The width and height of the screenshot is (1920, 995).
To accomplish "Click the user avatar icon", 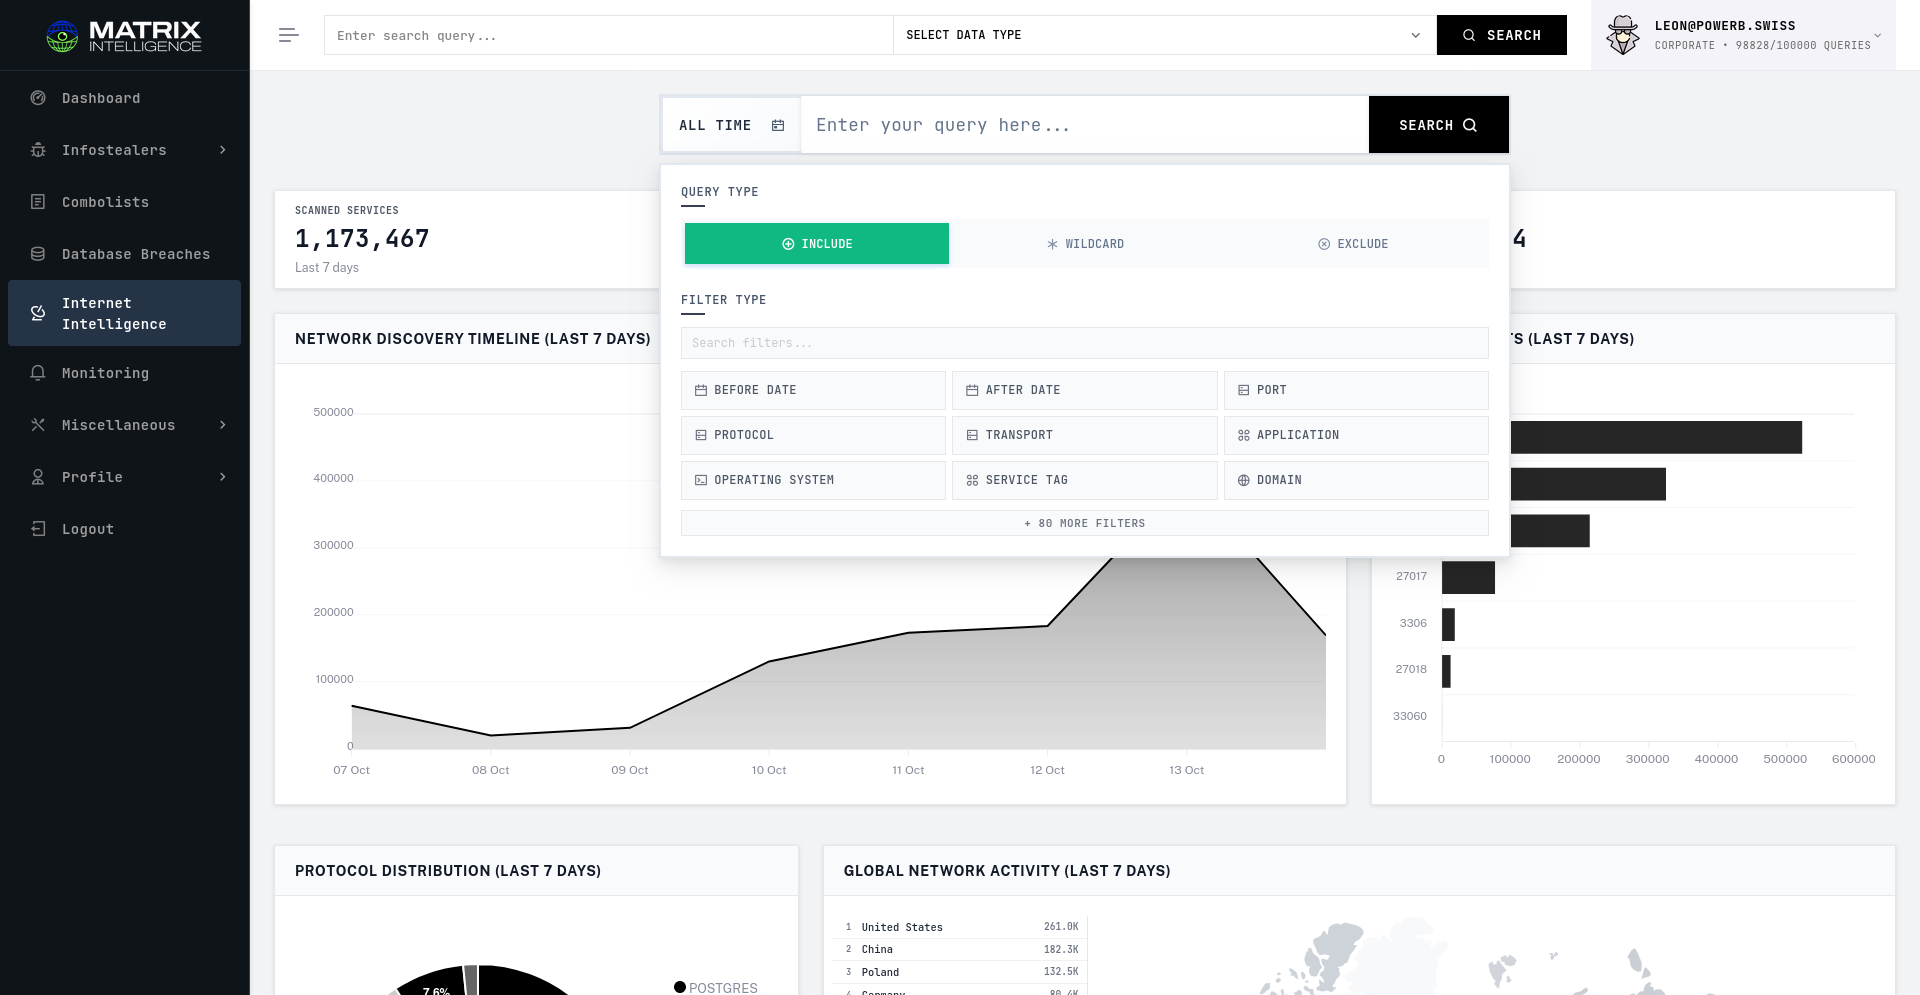I will 1622,36.
